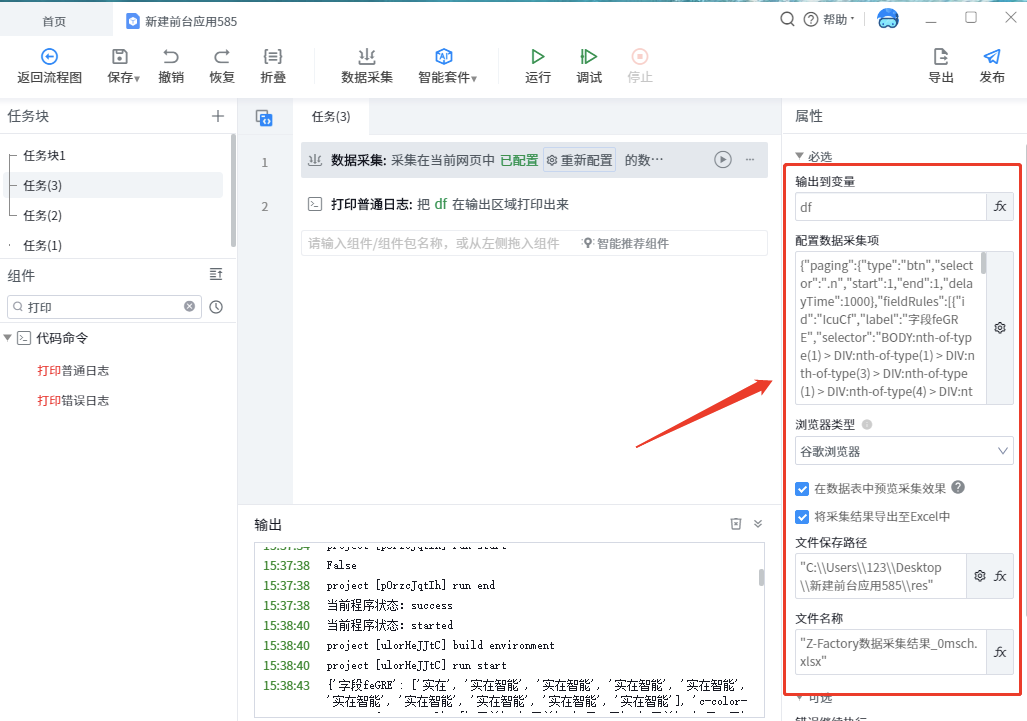Clear the output log with the trash icon
Viewport: 1027px width, 721px height.
(736, 524)
